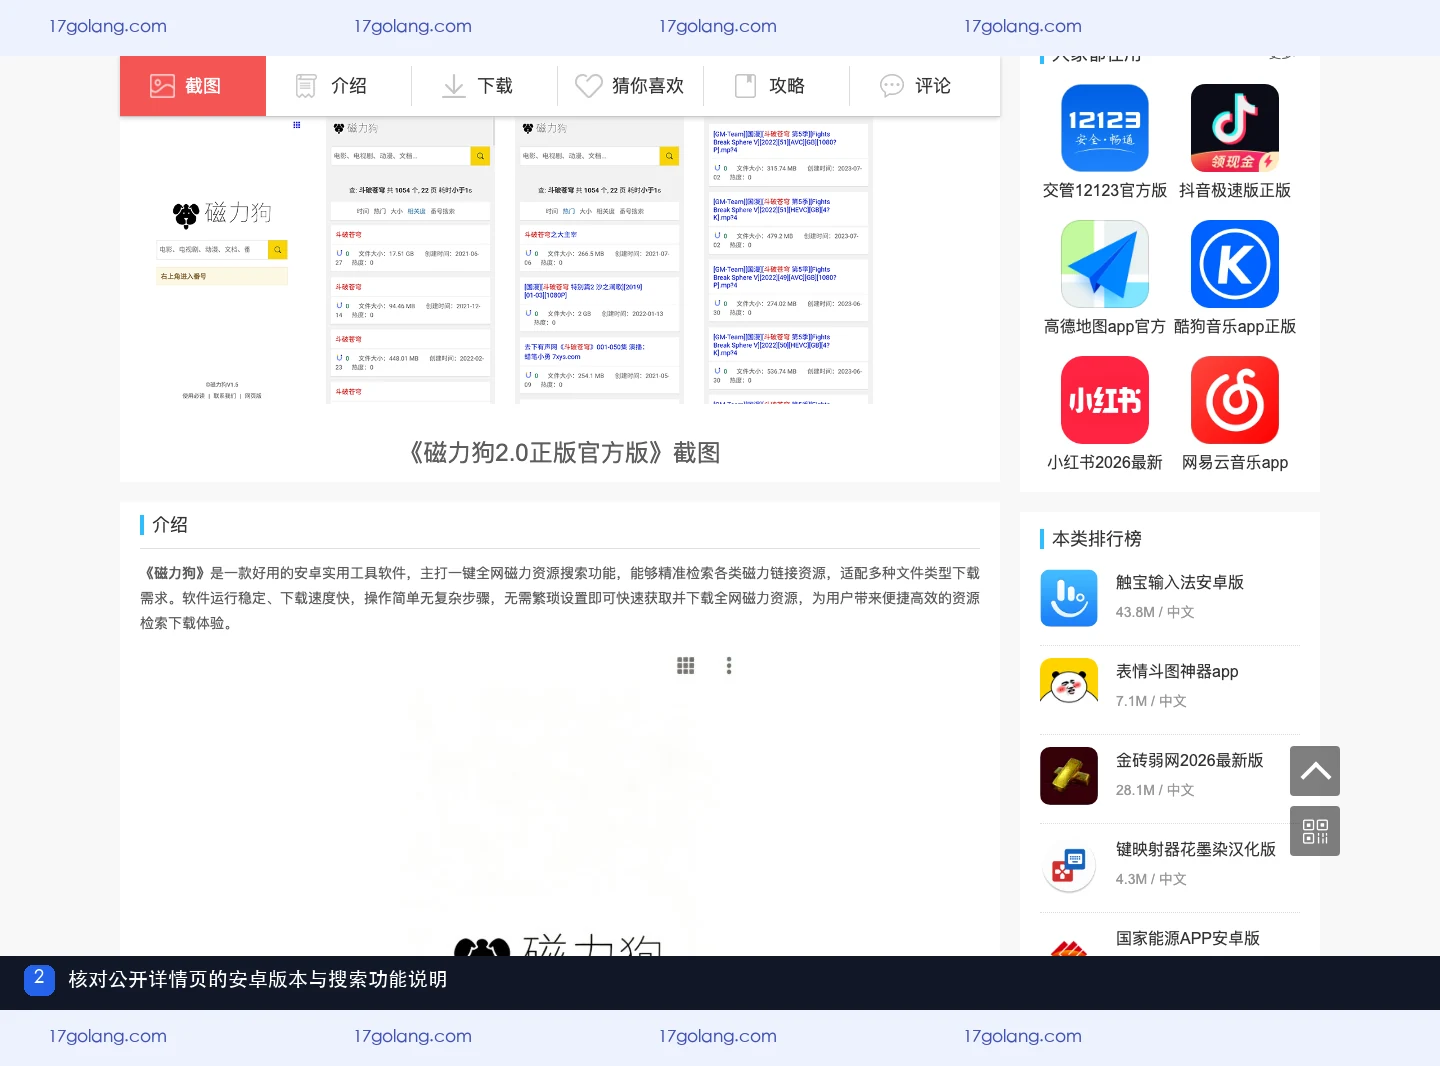
Task: Show the QR code button
Action: [1315, 831]
